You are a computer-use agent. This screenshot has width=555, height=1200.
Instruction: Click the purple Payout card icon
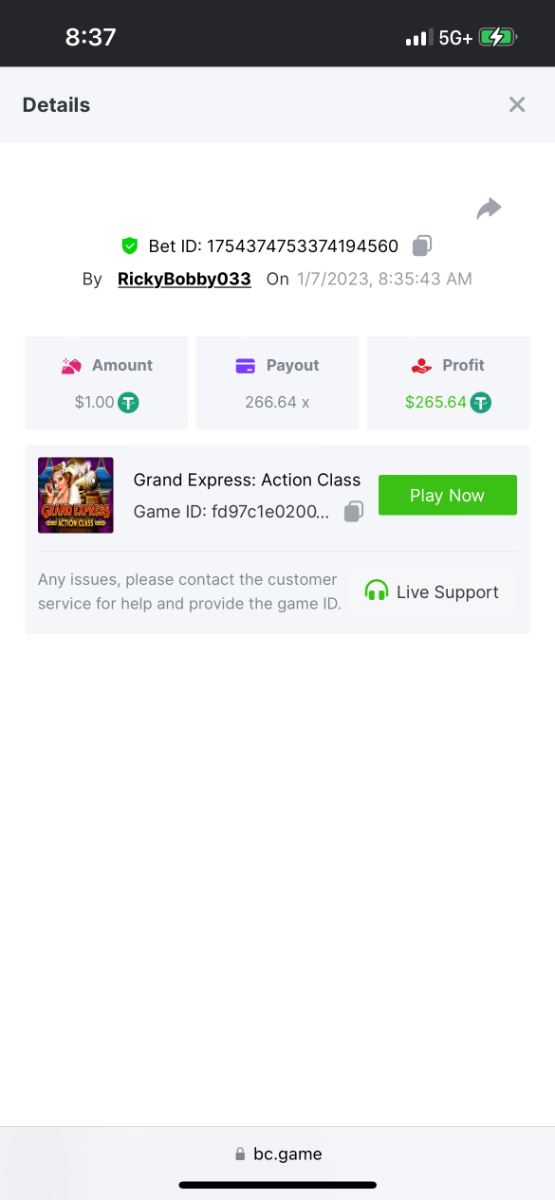pyautogui.click(x=245, y=366)
